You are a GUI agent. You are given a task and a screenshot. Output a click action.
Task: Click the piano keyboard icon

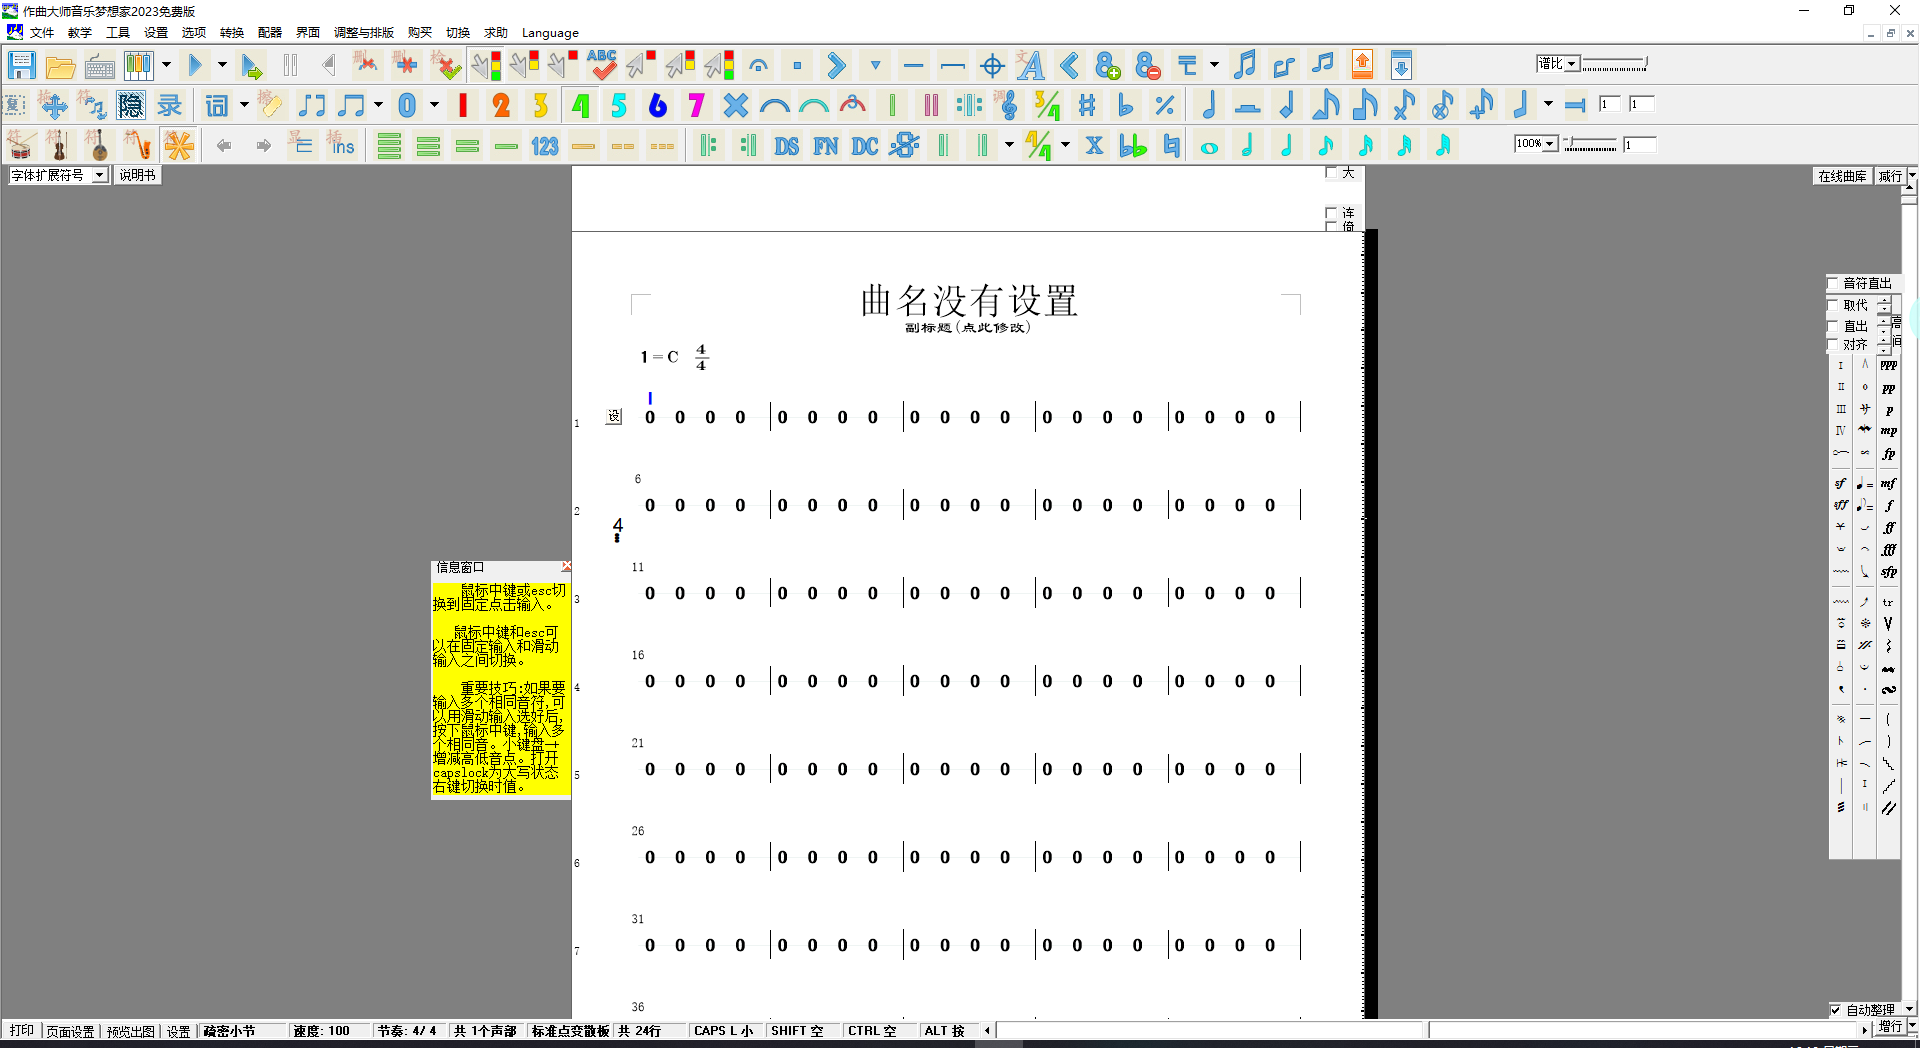coord(99,67)
